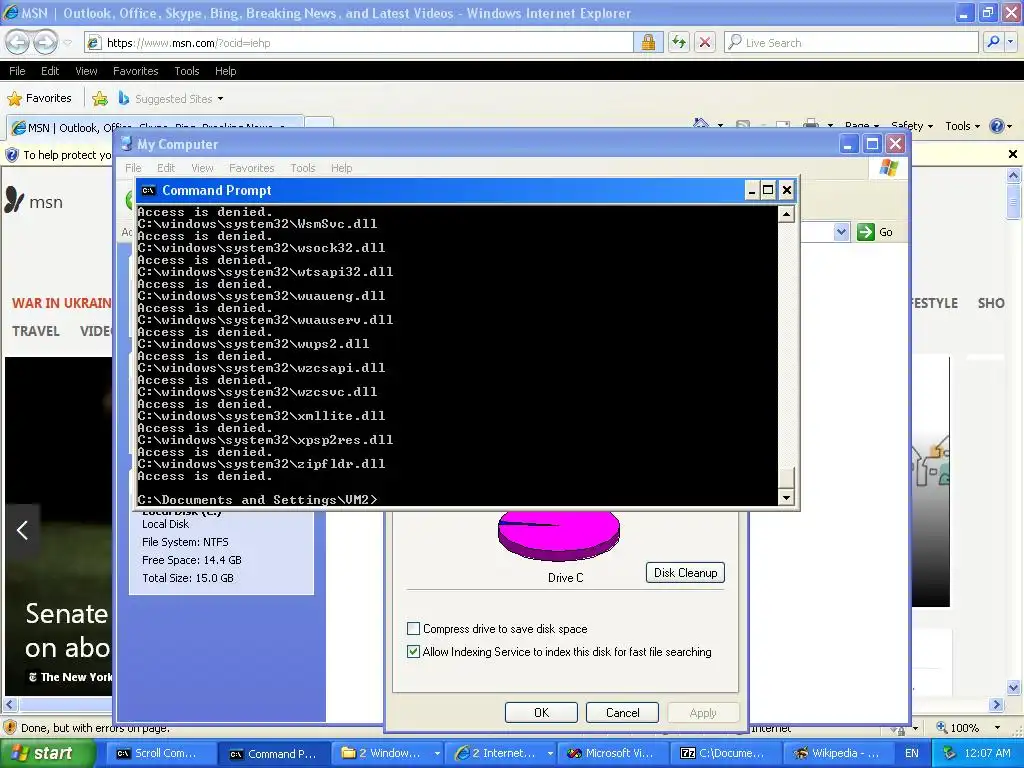1024x768 pixels.
Task: Click the IE Back arrow button
Action: tap(18, 42)
